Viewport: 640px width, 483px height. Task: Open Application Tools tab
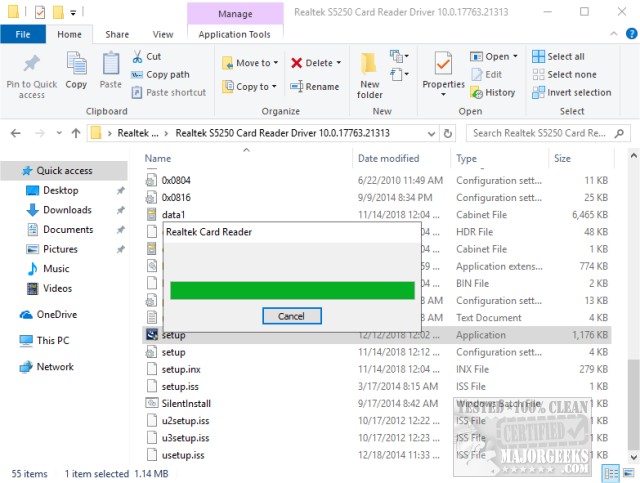[x=235, y=34]
